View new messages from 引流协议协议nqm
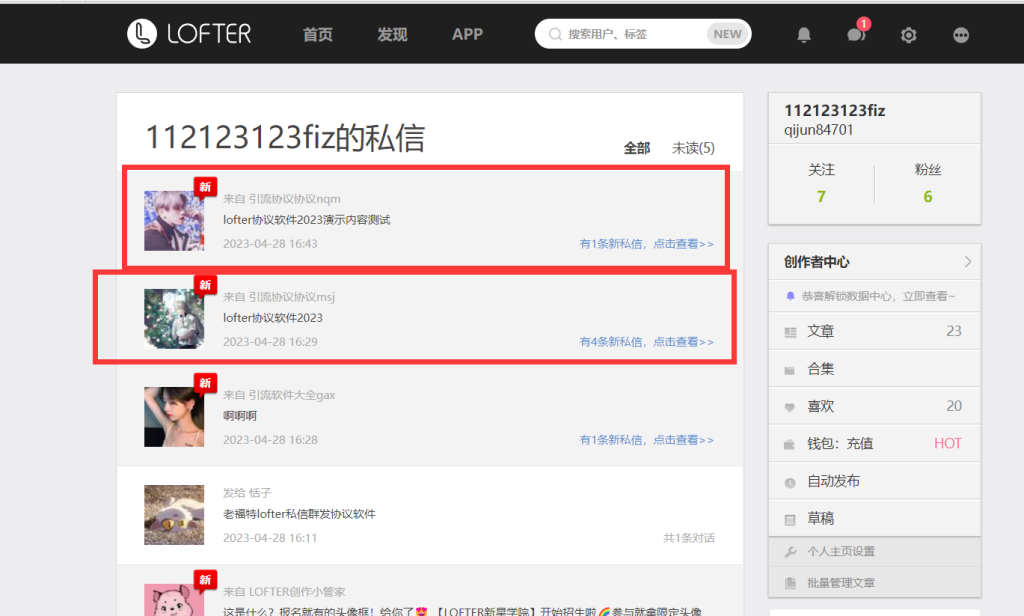This screenshot has width=1024, height=616. pos(646,244)
